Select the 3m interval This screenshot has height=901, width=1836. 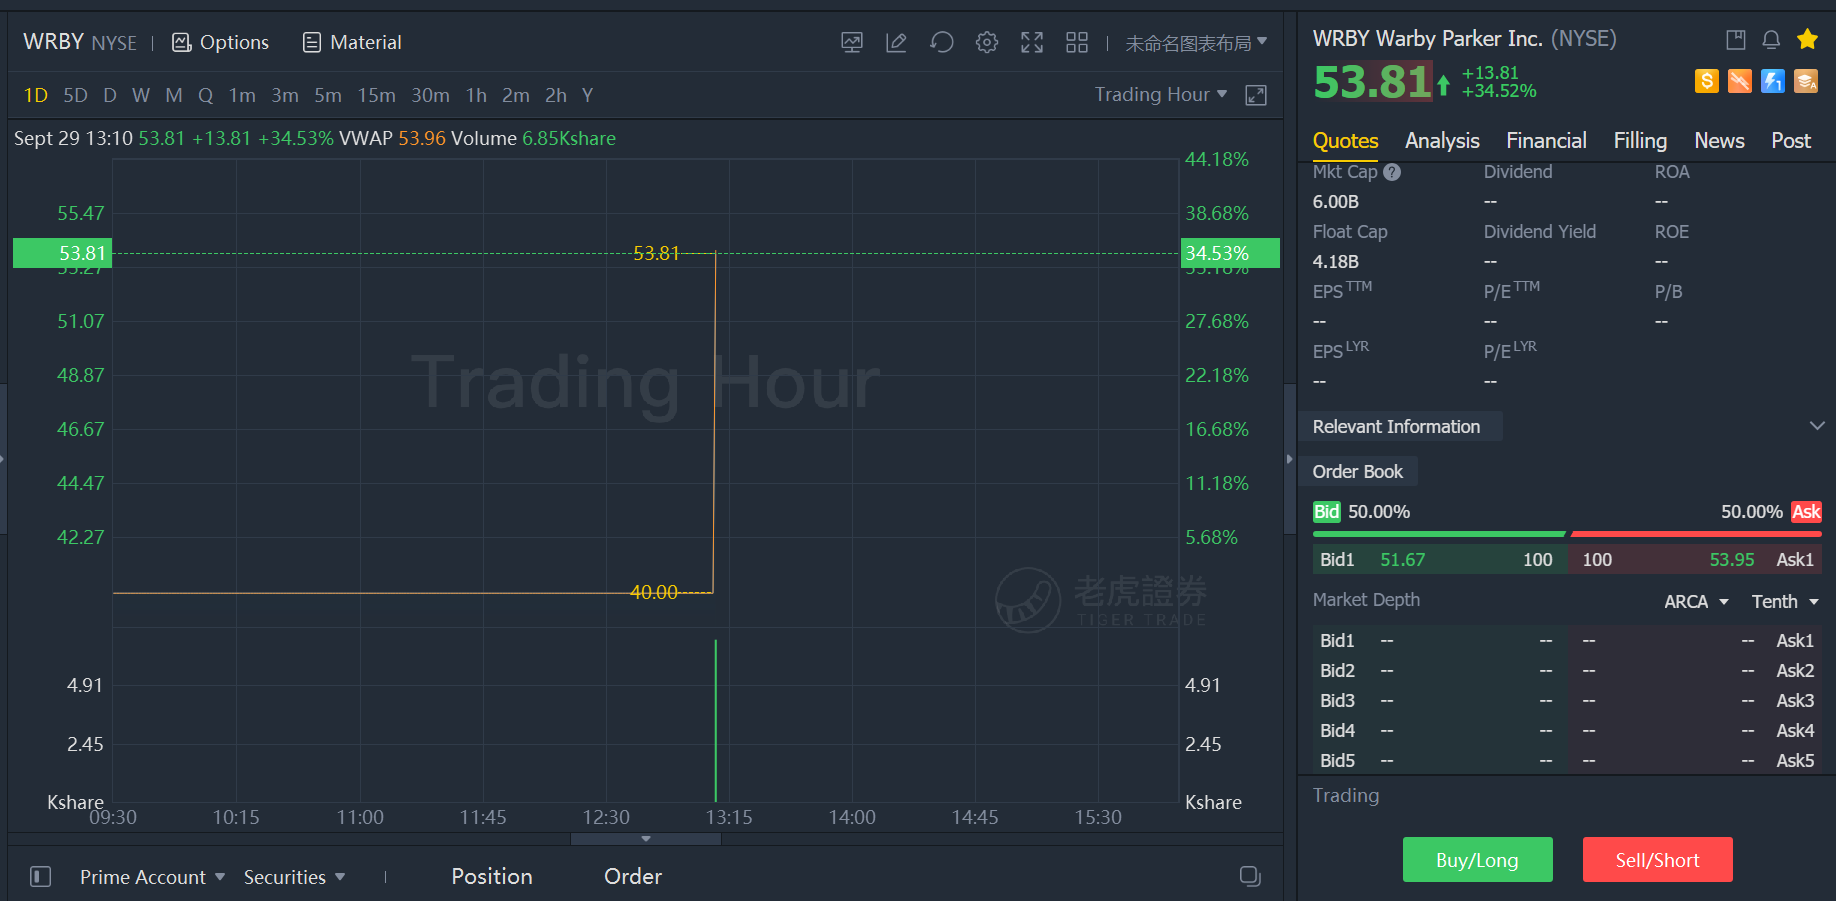point(285,95)
